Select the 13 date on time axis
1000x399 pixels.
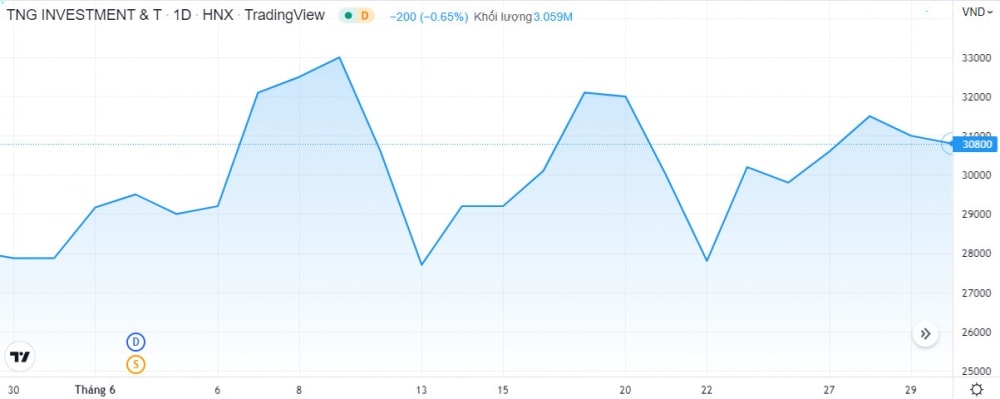point(421,390)
